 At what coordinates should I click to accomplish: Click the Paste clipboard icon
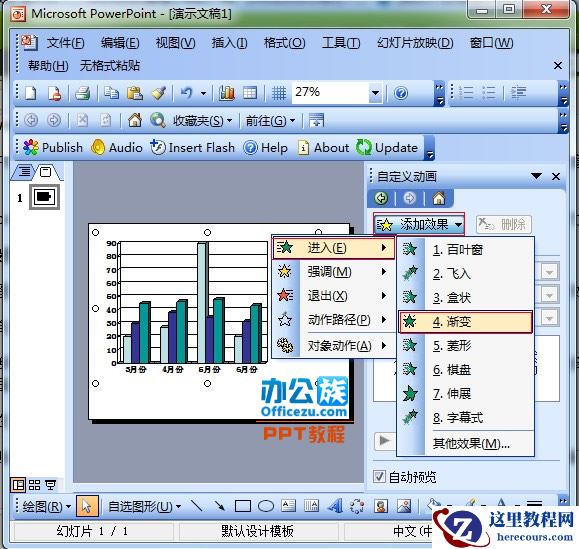click(135, 93)
